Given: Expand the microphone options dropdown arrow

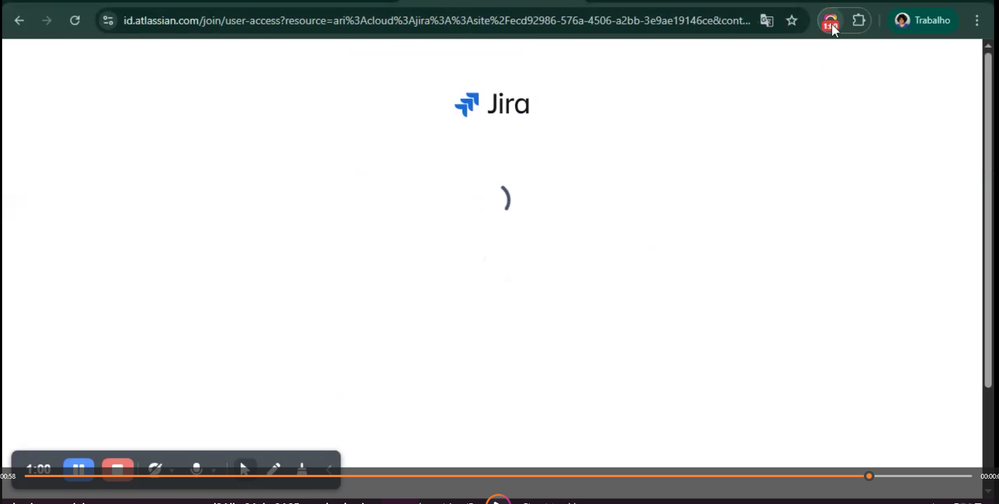Looking at the screenshot, I should point(213,469).
